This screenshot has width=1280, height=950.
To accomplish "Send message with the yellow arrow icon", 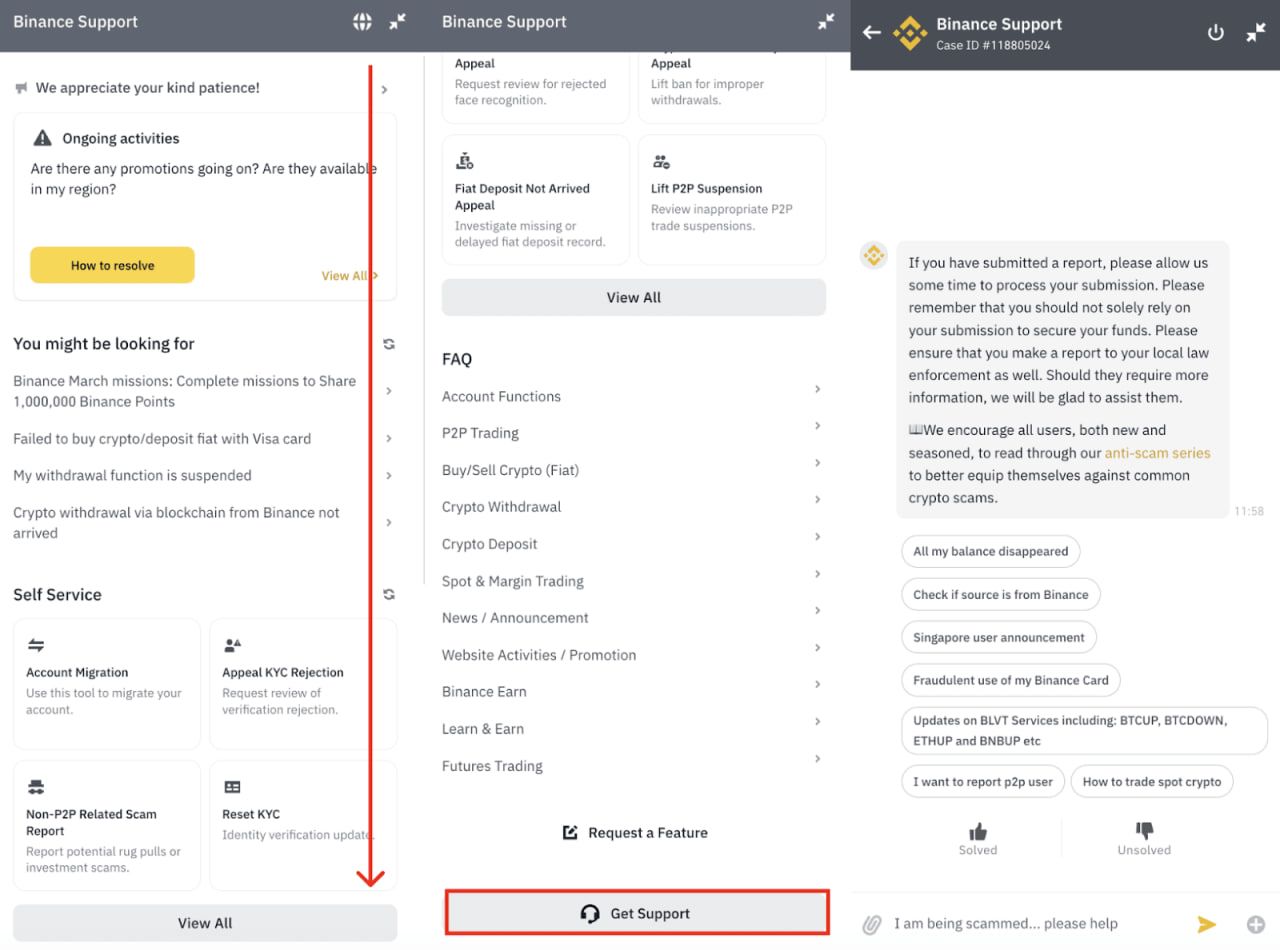I will (1207, 924).
